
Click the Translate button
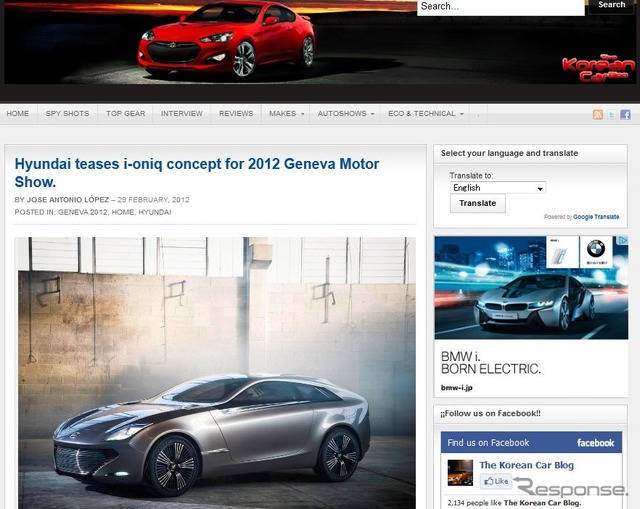pyautogui.click(x=478, y=203)
